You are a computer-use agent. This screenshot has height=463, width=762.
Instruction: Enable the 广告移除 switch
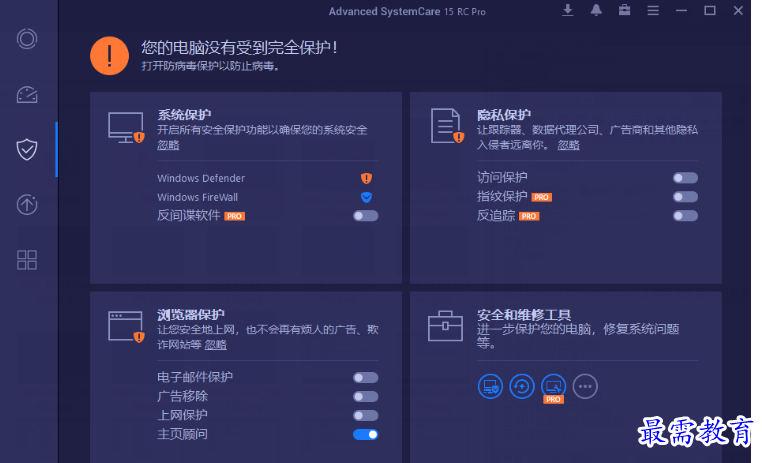365,396
